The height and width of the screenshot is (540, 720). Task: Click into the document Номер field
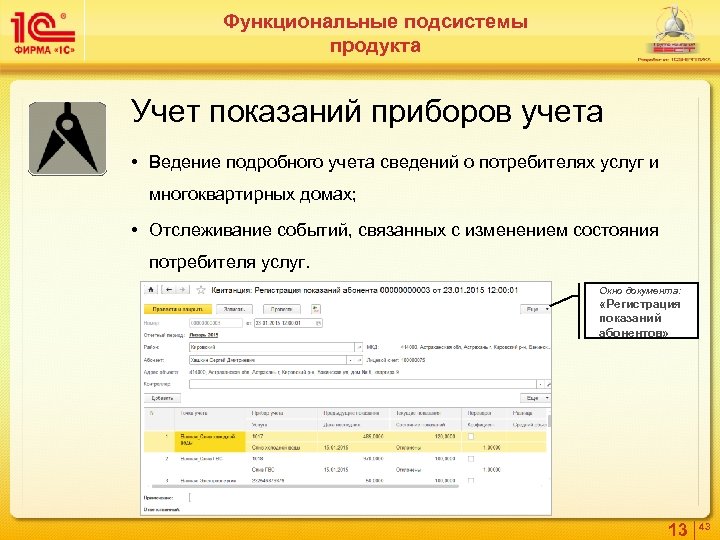(x=215, y=323)
